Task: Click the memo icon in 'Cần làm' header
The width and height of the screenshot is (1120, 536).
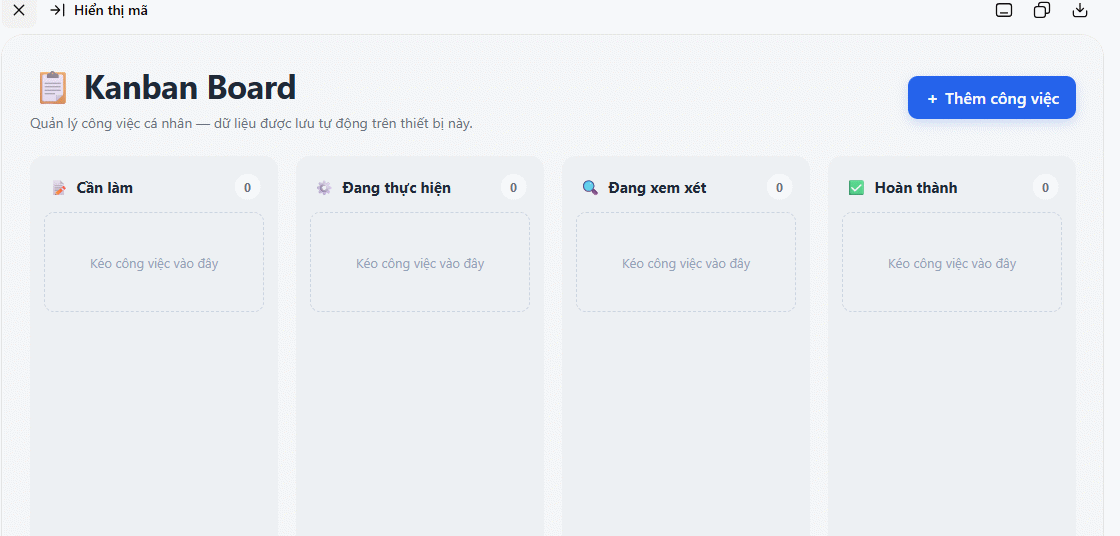Action: coord(59,188)
